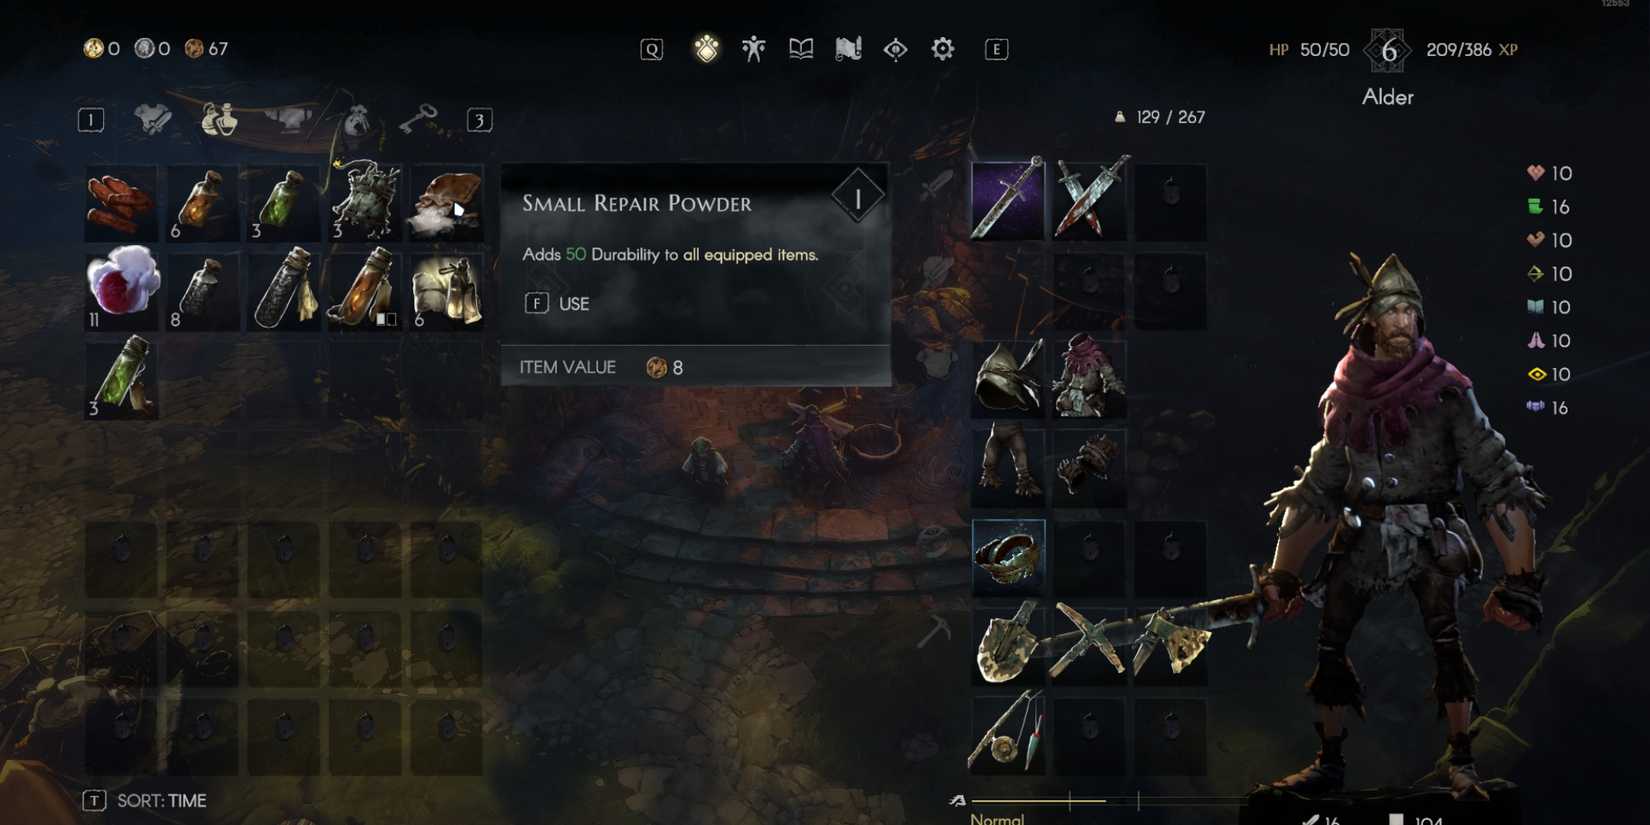Open the character skills figure icon

(x=753, y=49)
